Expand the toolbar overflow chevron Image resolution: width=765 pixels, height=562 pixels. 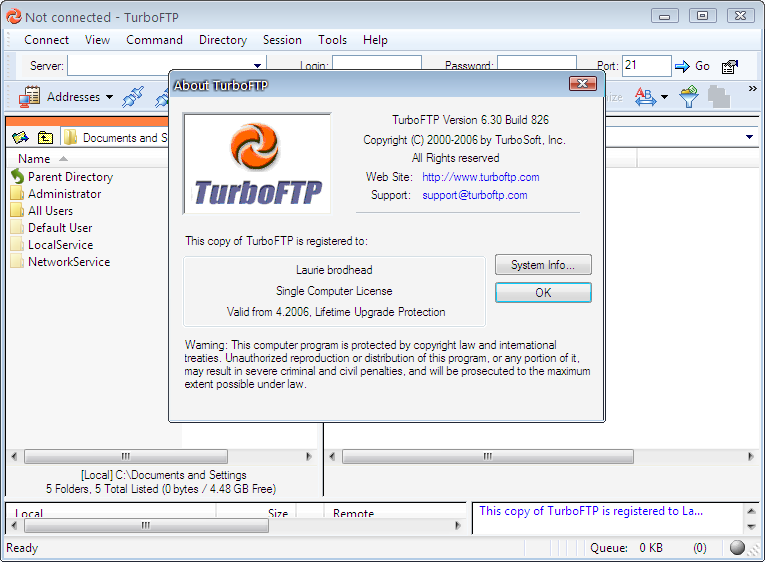[x=753, y=88]
